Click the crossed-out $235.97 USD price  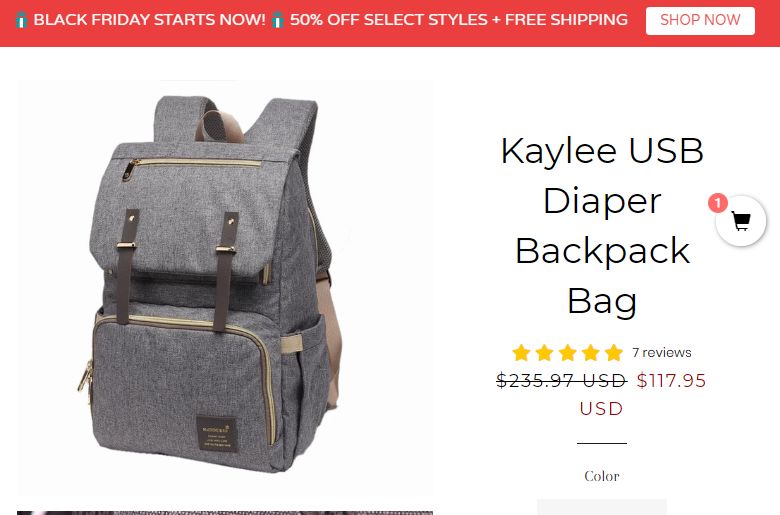562,381
